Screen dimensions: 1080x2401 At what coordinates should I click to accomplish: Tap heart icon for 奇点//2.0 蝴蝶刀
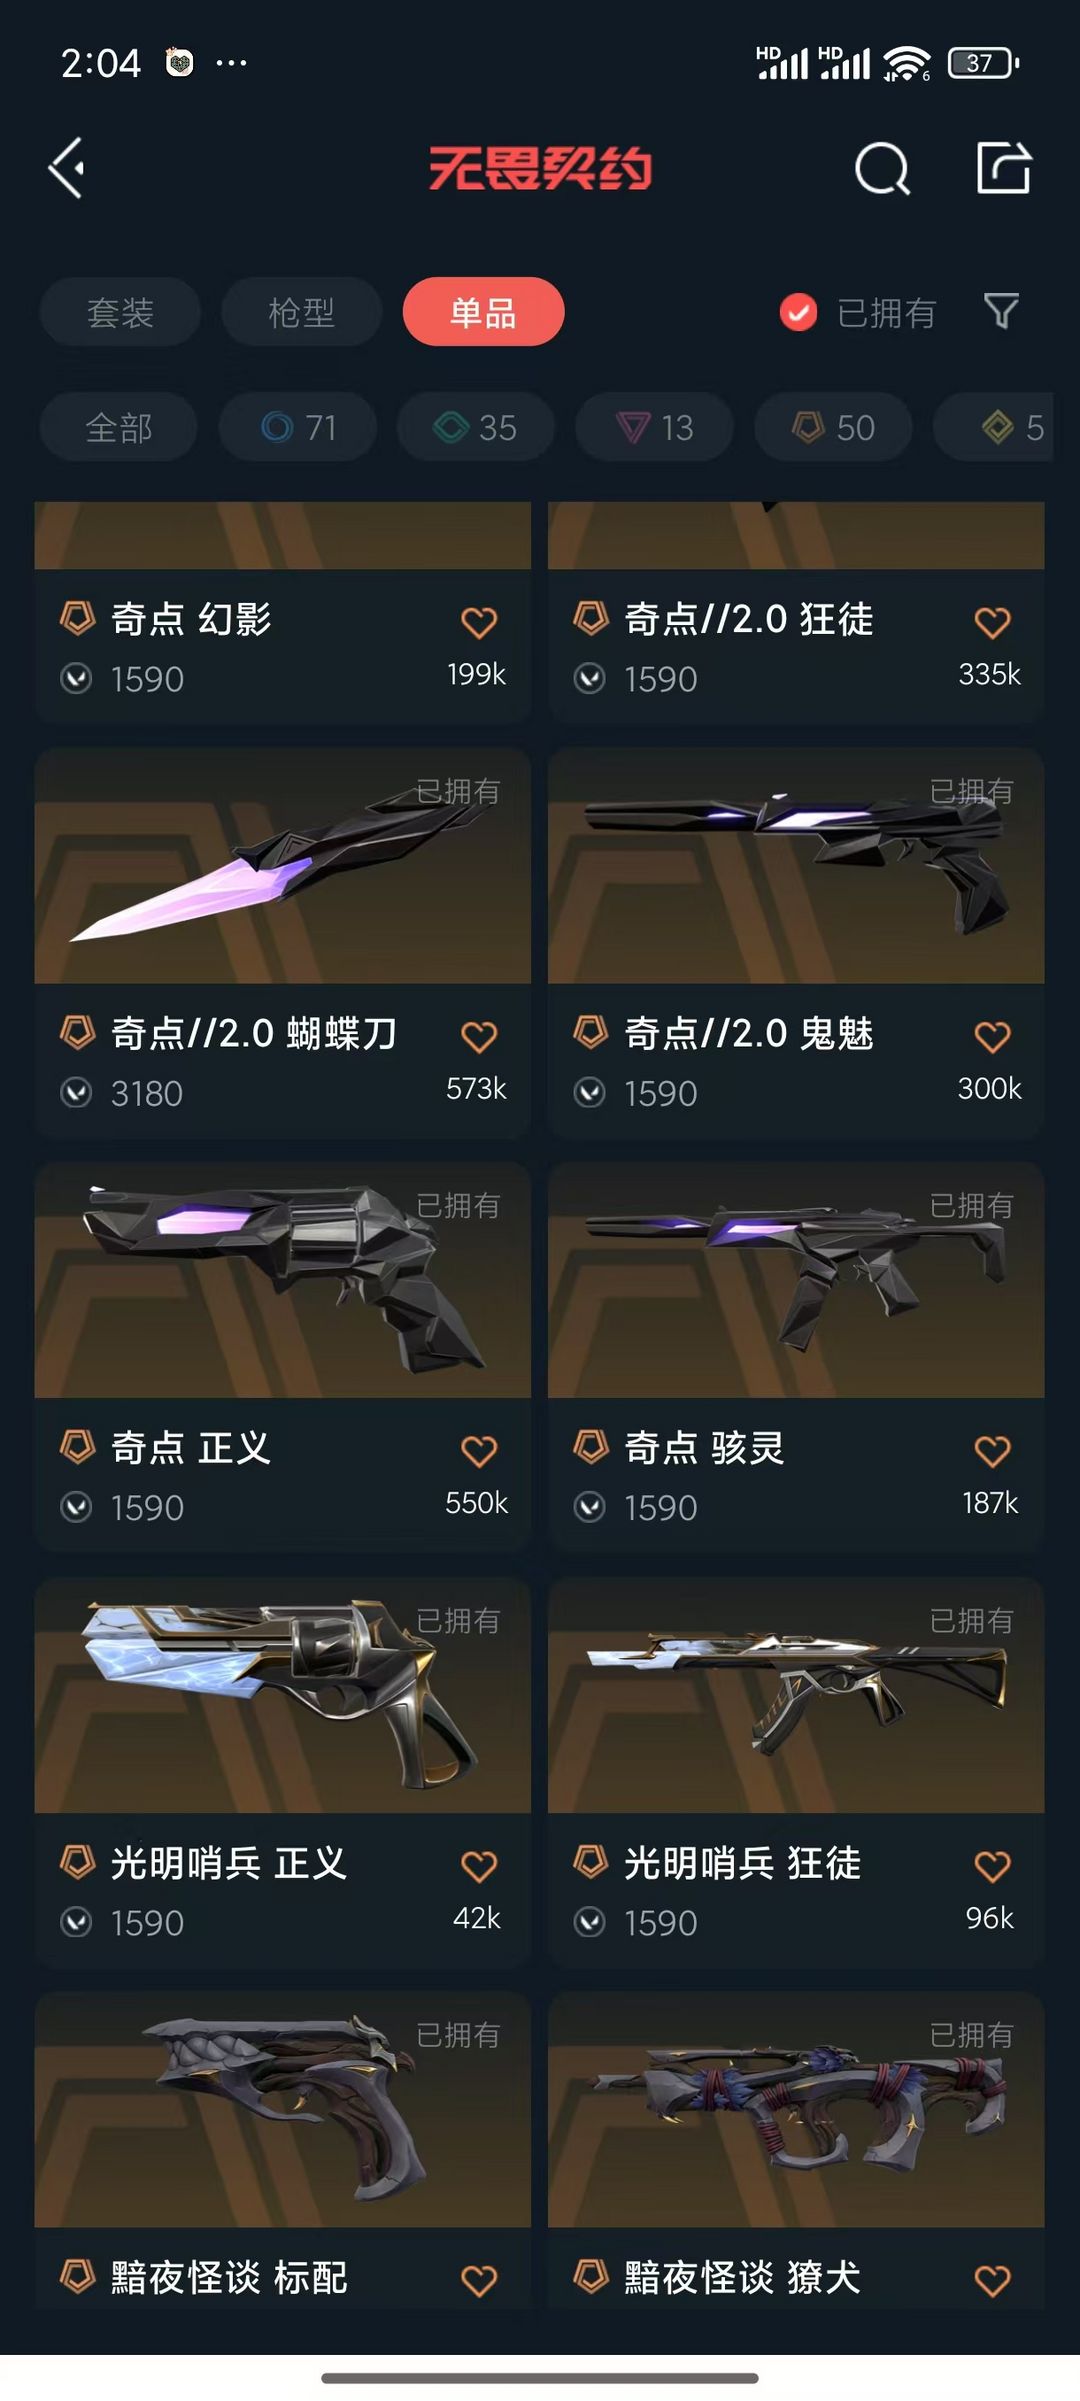(479, 1036)
